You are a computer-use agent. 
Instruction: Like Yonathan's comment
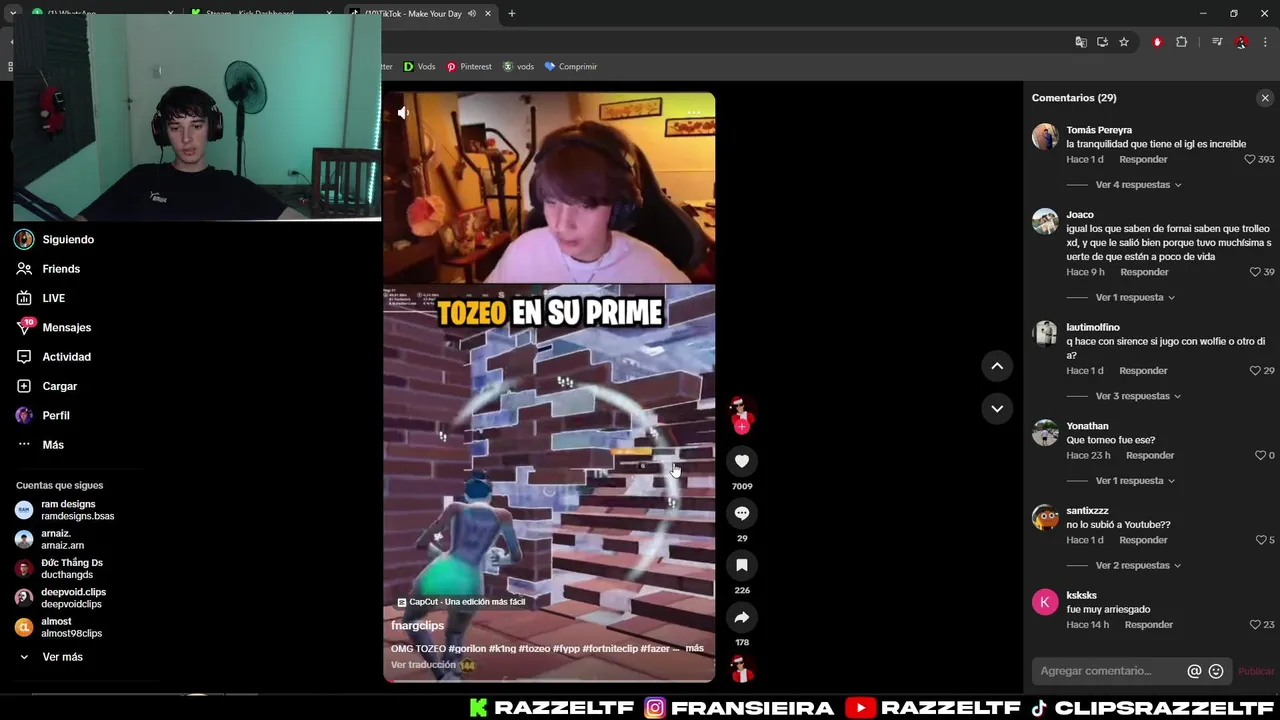point(1260,456)
